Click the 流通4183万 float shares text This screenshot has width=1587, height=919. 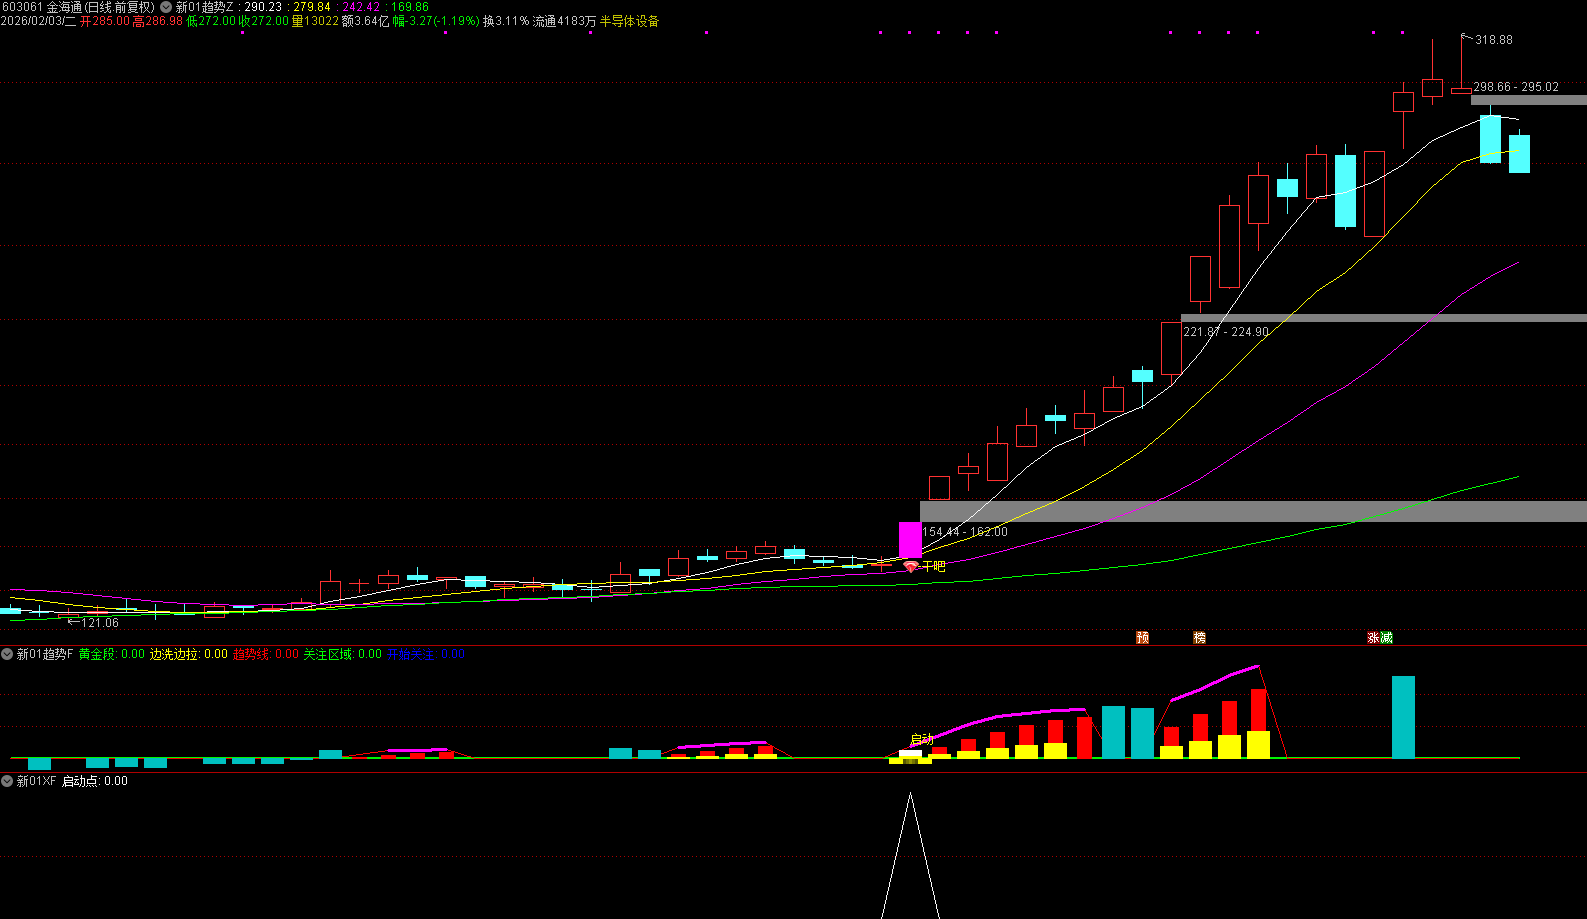(564, 21)
